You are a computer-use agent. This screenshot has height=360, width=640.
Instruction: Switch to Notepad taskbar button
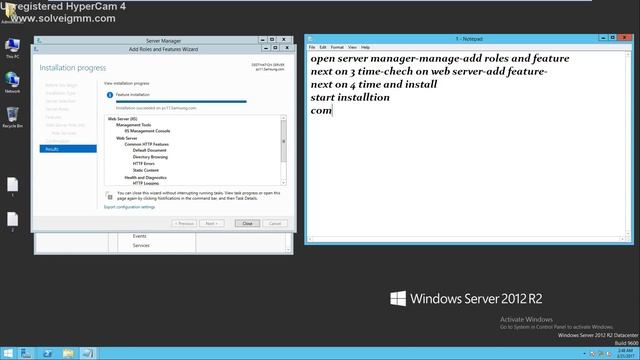pos(88,353)
